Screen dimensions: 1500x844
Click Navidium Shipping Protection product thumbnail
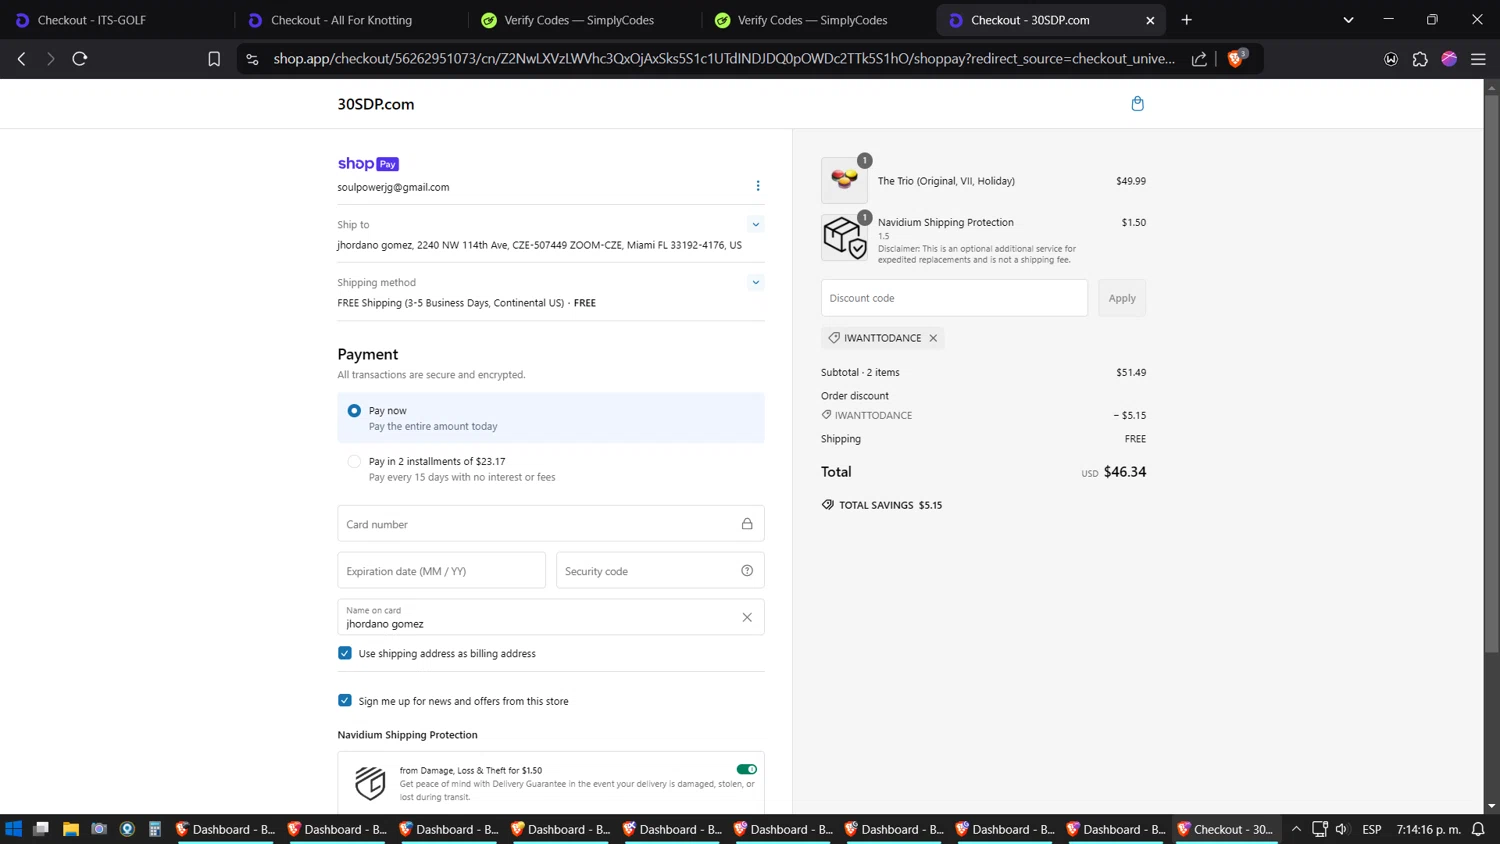(x=844, y=238)
